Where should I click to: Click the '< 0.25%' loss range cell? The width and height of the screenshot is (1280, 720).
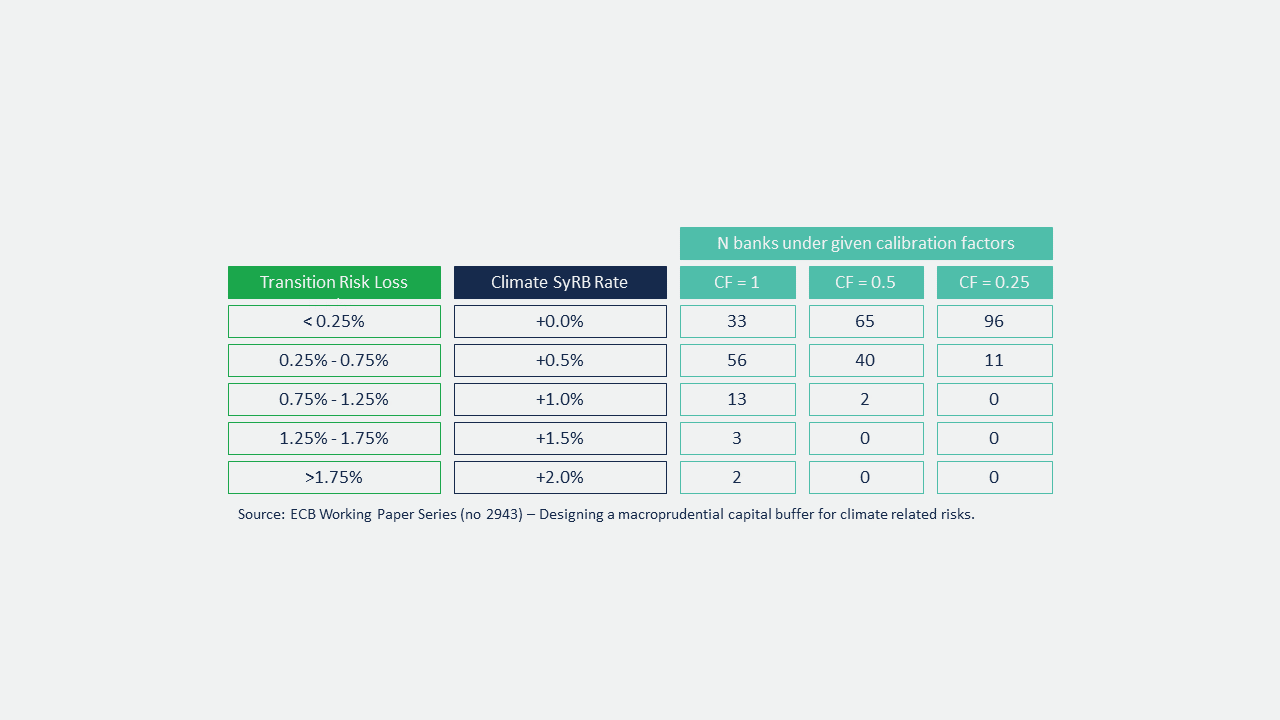334,321
